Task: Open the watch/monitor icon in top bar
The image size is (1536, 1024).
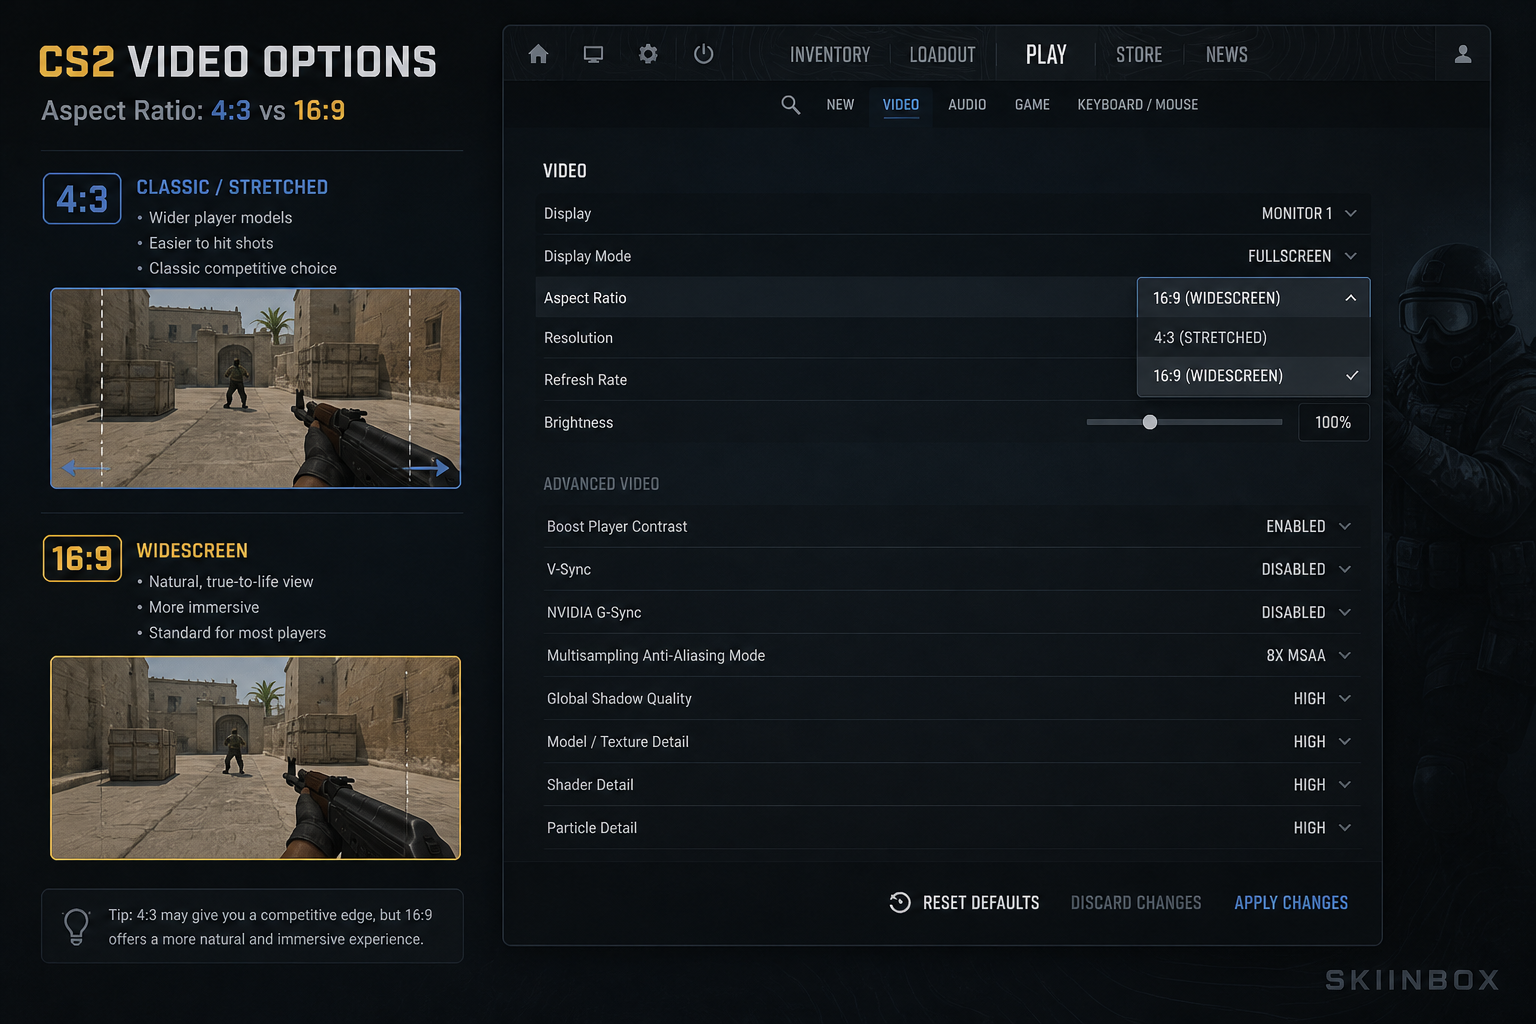Action: (593, 54)
